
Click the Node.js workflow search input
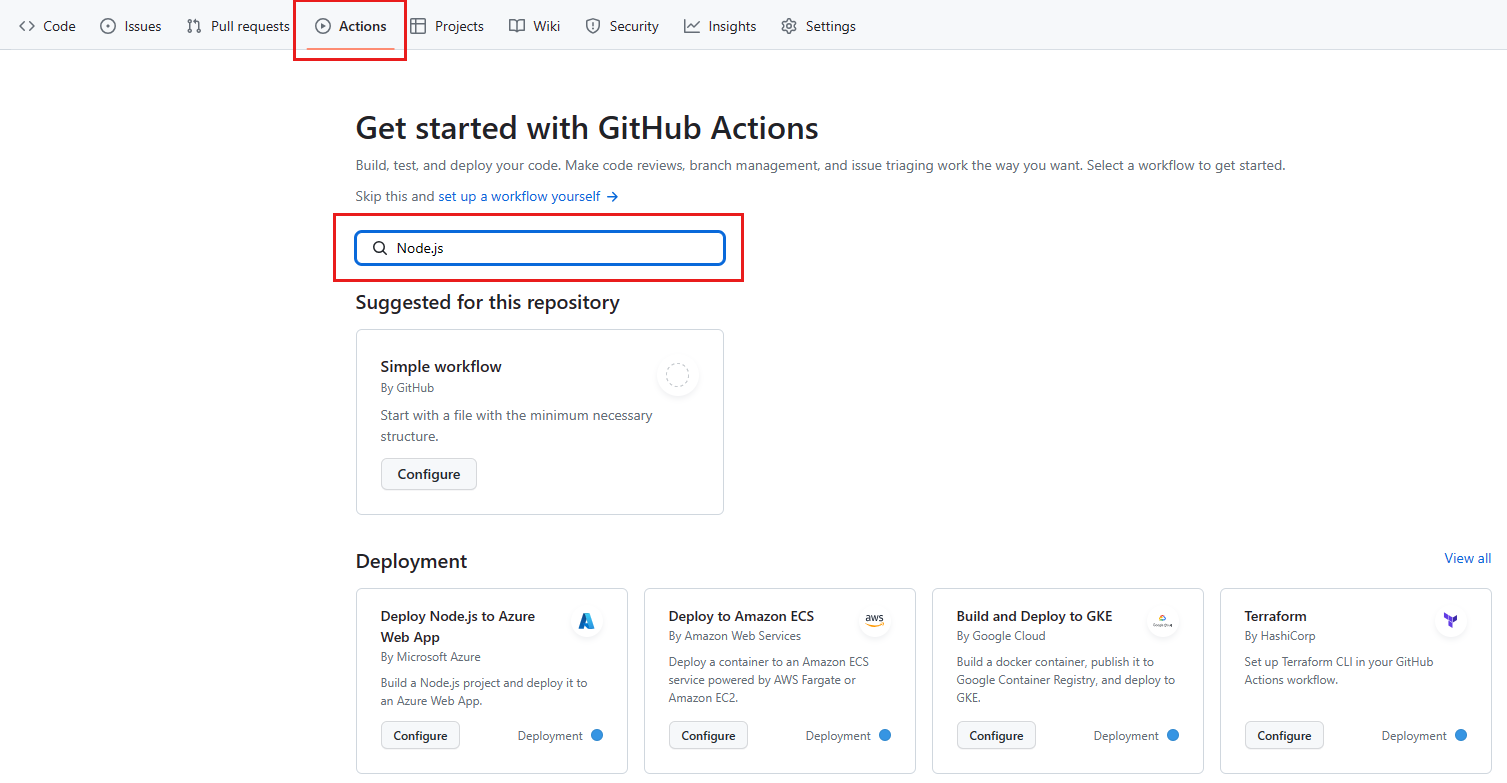point(540,247)
